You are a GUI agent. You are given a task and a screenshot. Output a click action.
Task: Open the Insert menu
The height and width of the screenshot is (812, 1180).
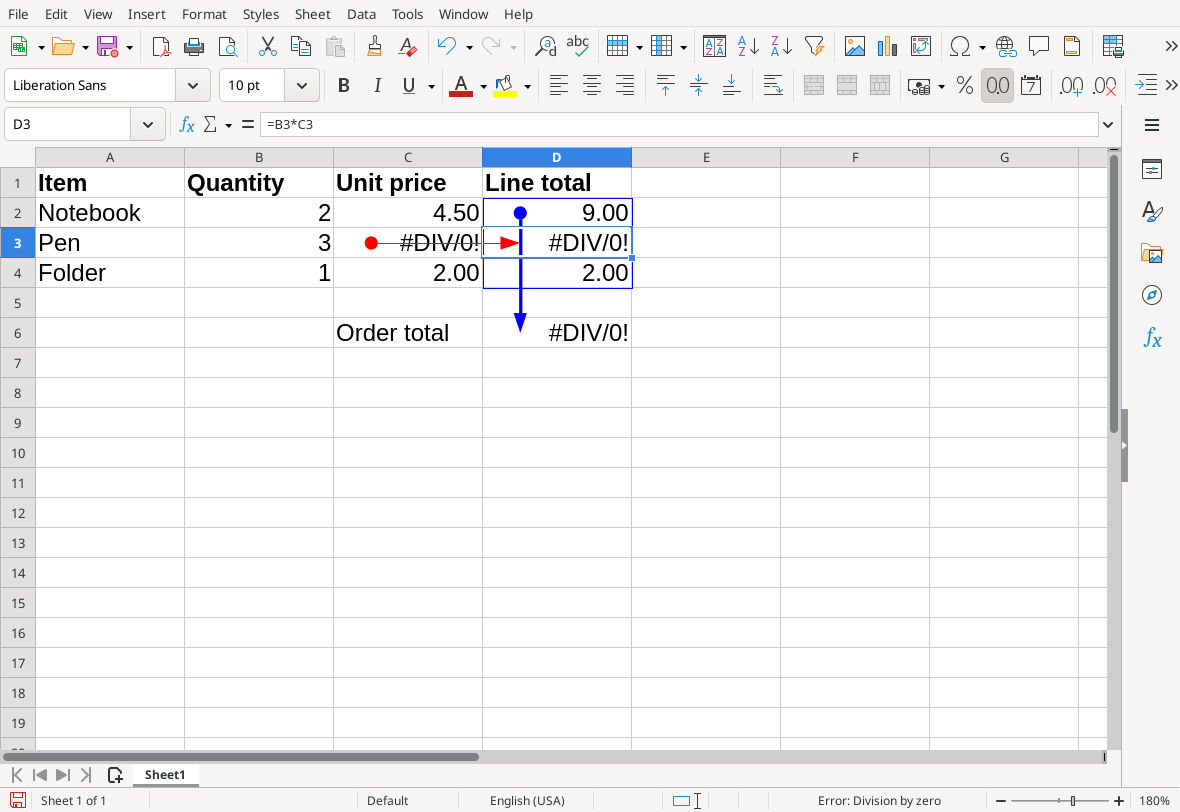point(146,14)
